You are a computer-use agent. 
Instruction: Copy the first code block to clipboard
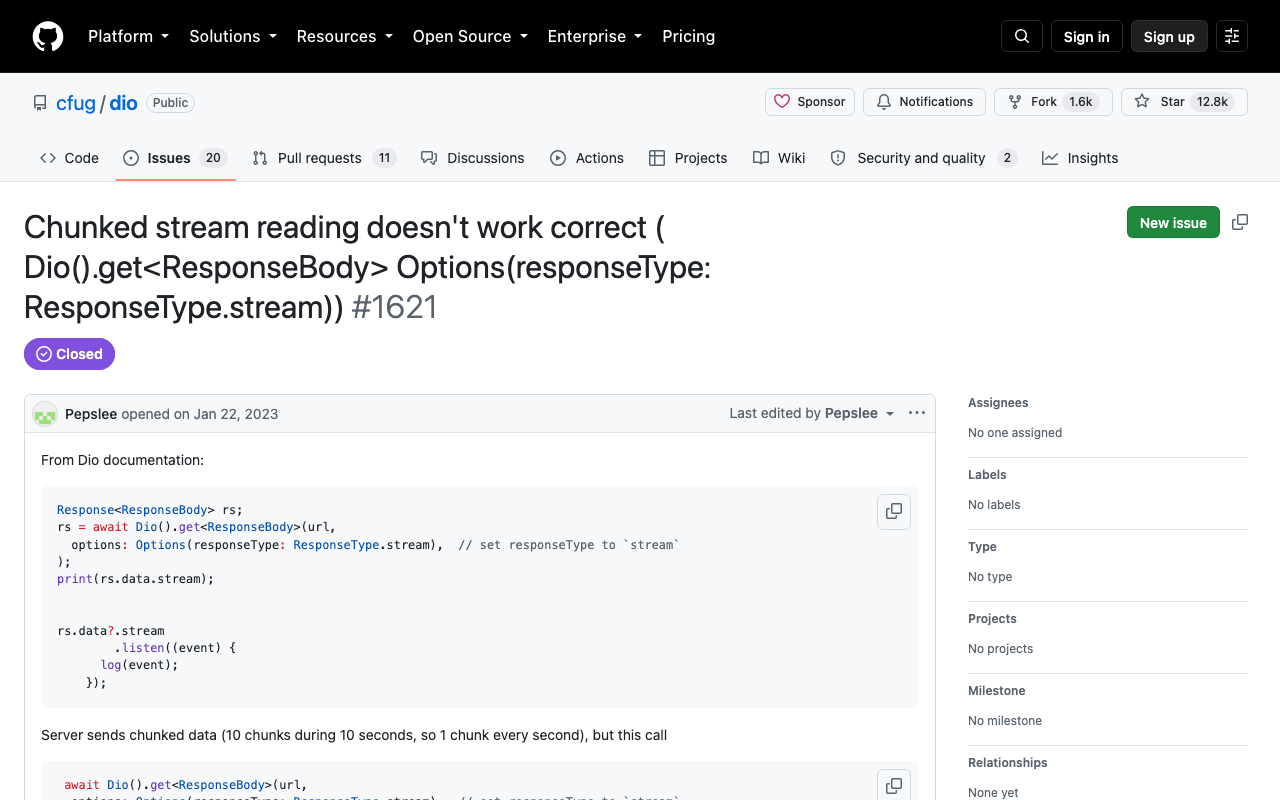(x=894, y=511)
